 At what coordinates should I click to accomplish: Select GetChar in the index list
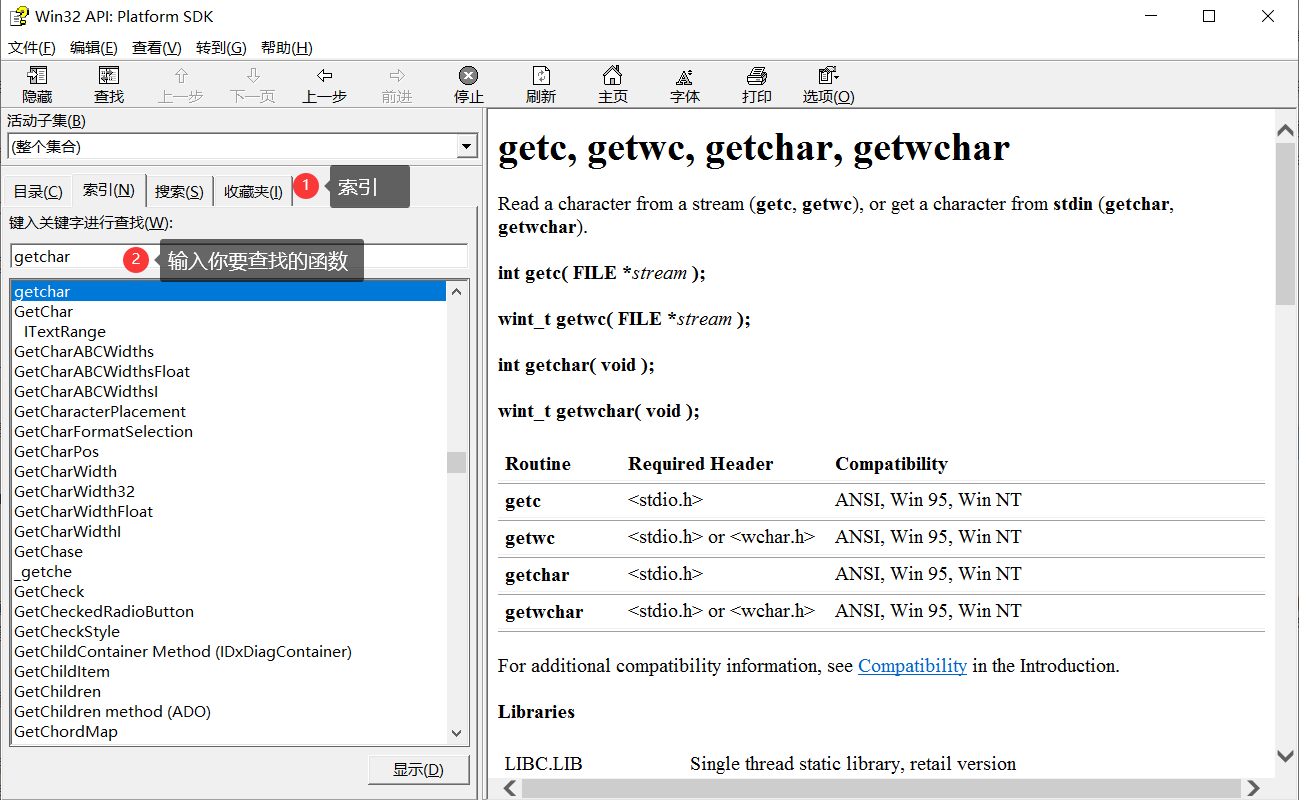tap(44, 312)
